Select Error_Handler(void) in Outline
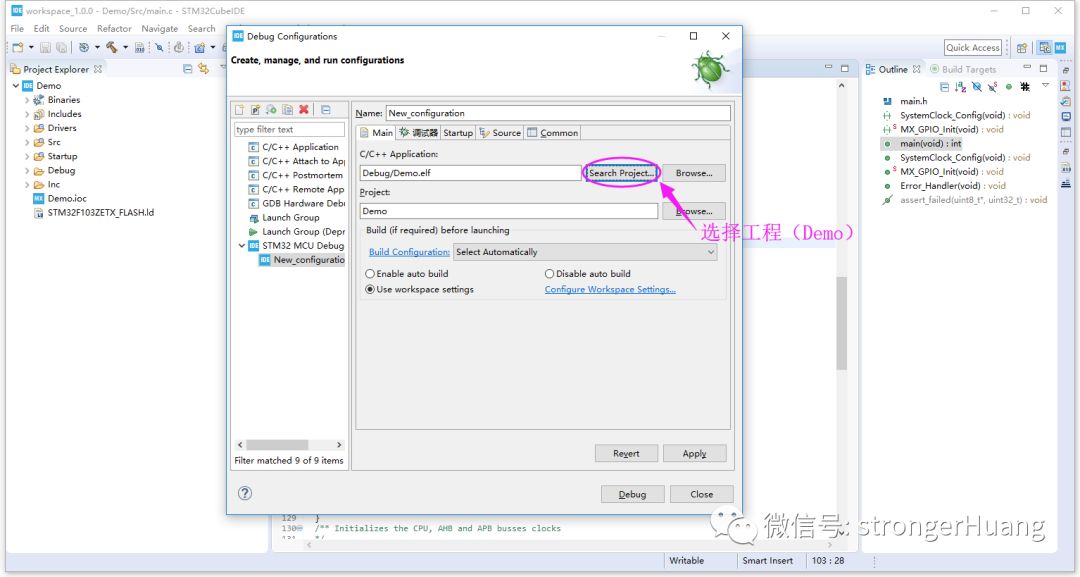Viewport: 1080px width, 577px height. [x=945, y=186]
